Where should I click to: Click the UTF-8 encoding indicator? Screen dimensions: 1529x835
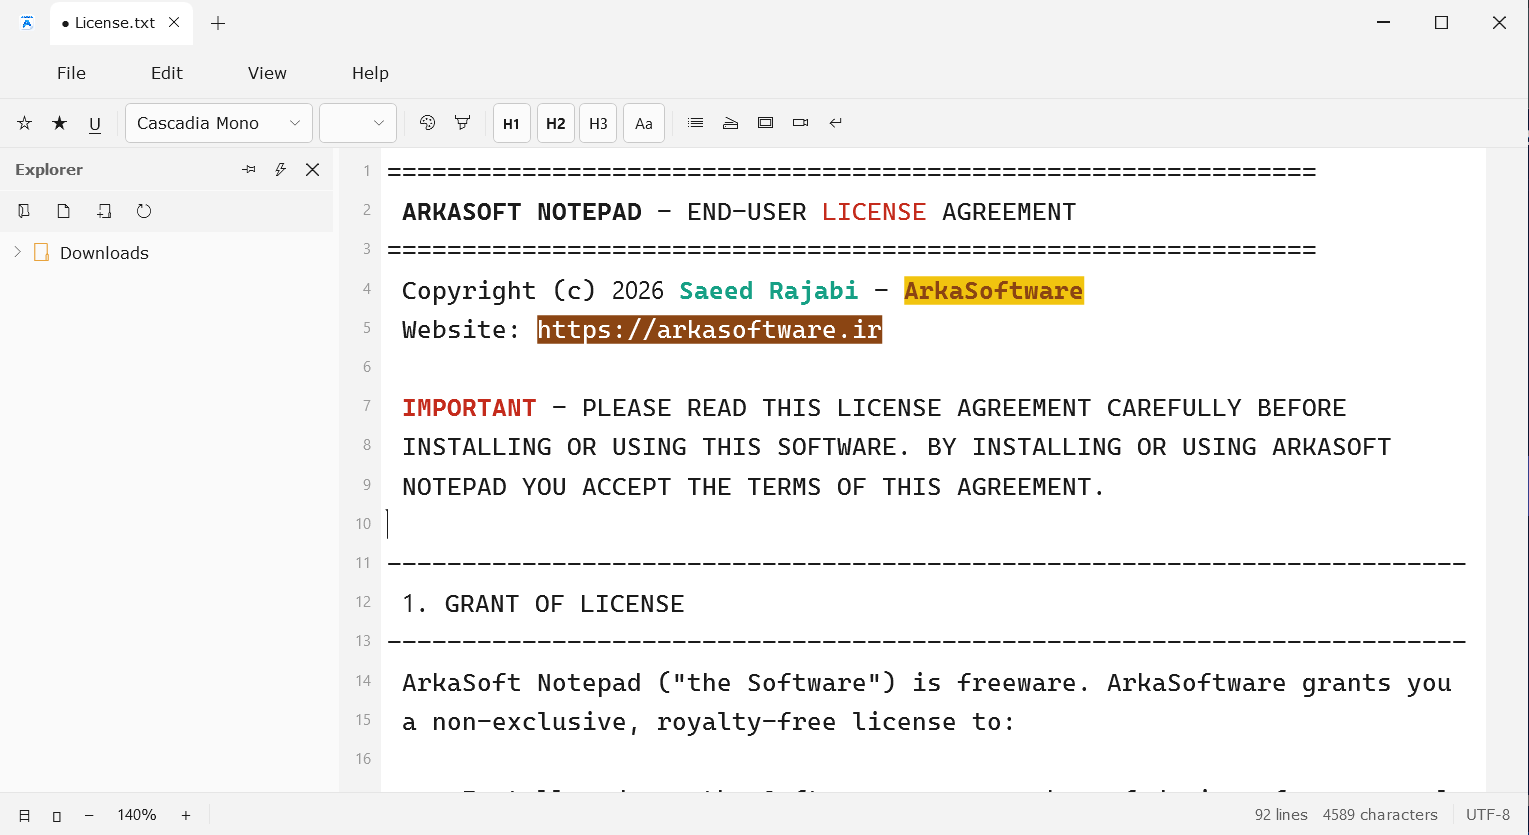tap(1488, 815)
